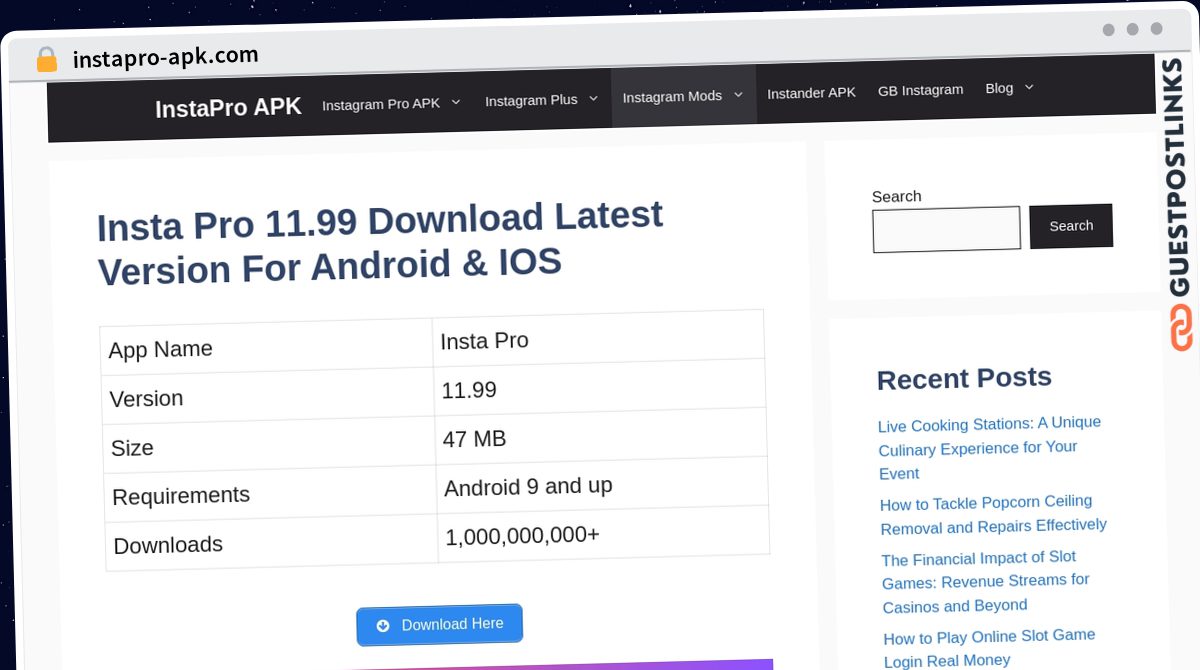Click the Downloads label cell
Screen dimensions: 1200x670
click(272, 543)
